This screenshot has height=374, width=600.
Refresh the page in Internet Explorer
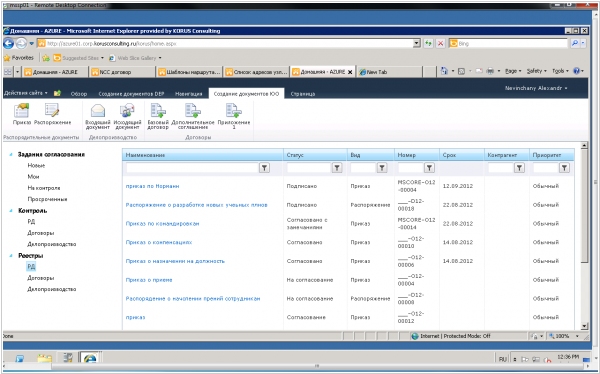428,44
